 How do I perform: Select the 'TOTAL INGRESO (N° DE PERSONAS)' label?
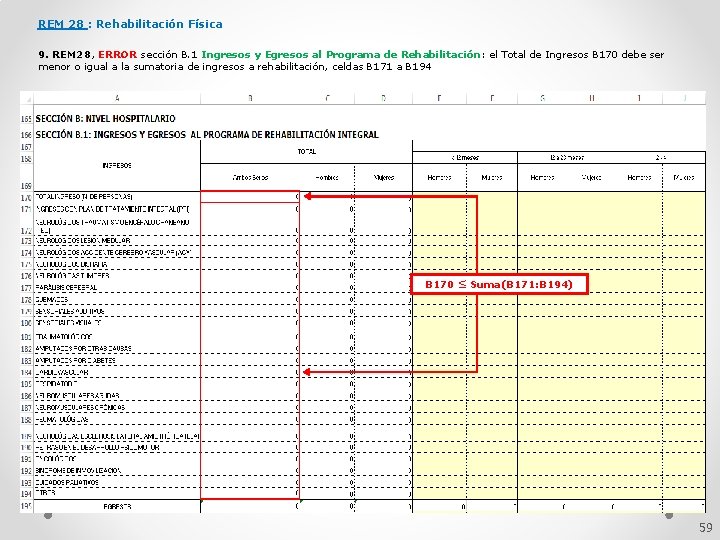(84, 197)
